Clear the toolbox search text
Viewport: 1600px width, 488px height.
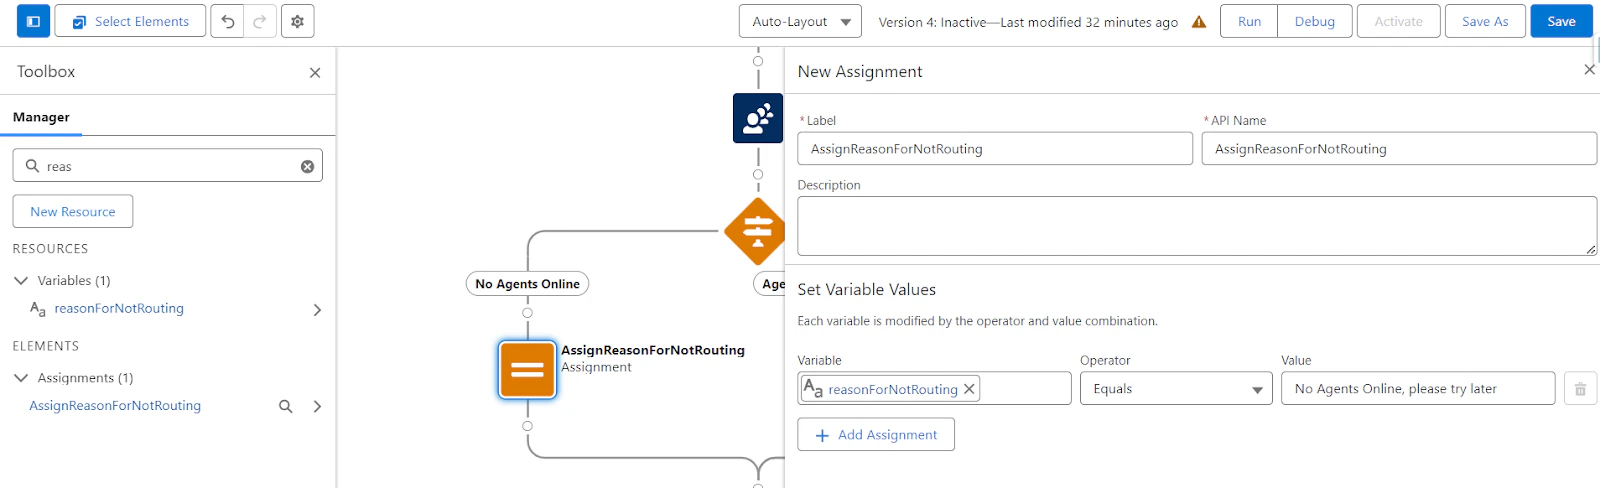pos(307,166)
